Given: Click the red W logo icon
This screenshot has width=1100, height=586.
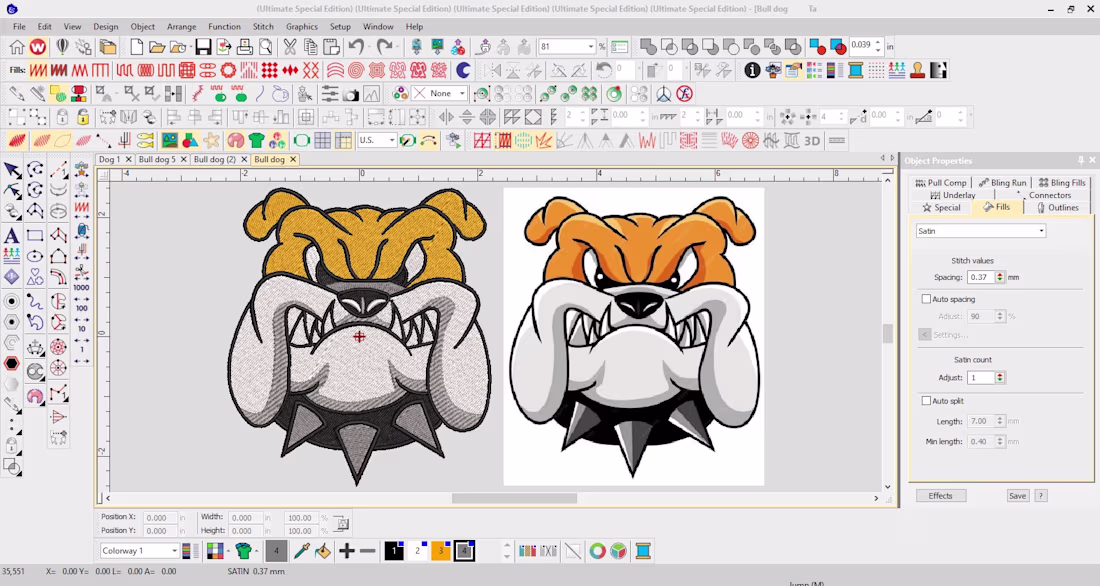Looking at the screenshot, I should tap(38, 47).
